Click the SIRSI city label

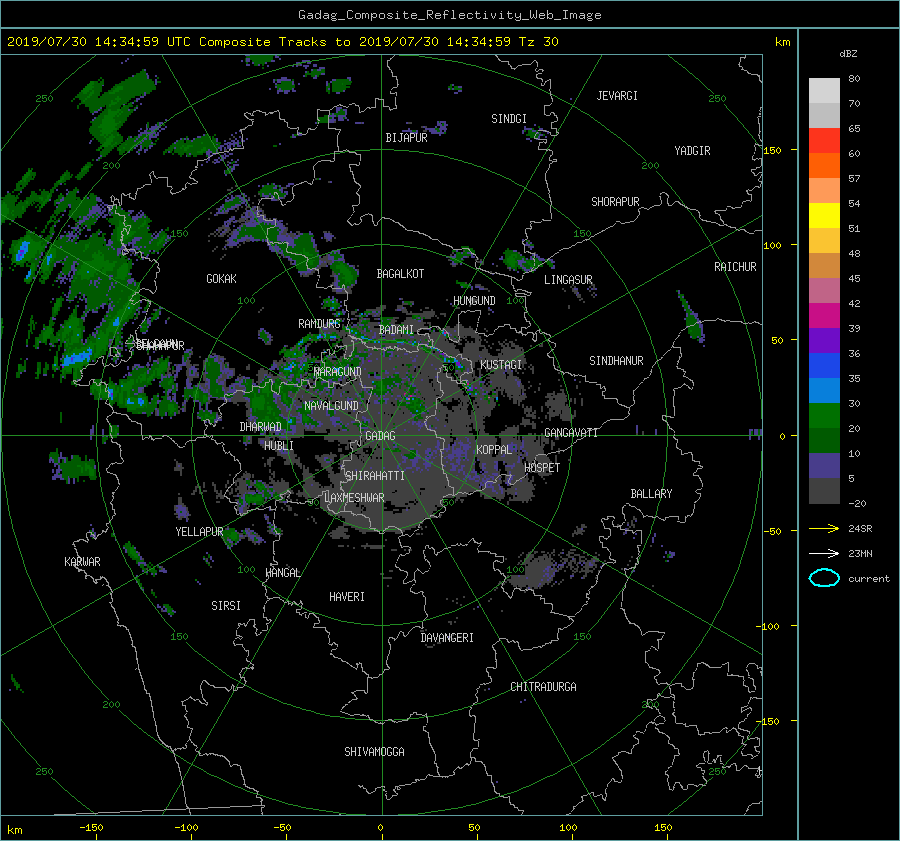(226, 606)
